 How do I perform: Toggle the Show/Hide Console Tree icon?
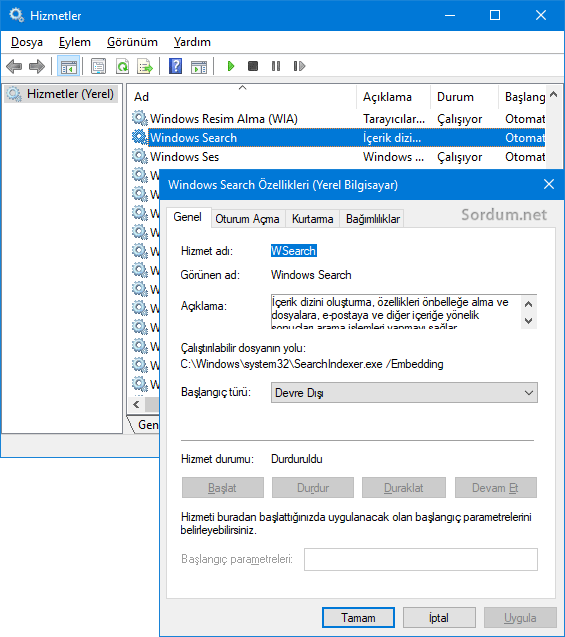tap(68, 66)
